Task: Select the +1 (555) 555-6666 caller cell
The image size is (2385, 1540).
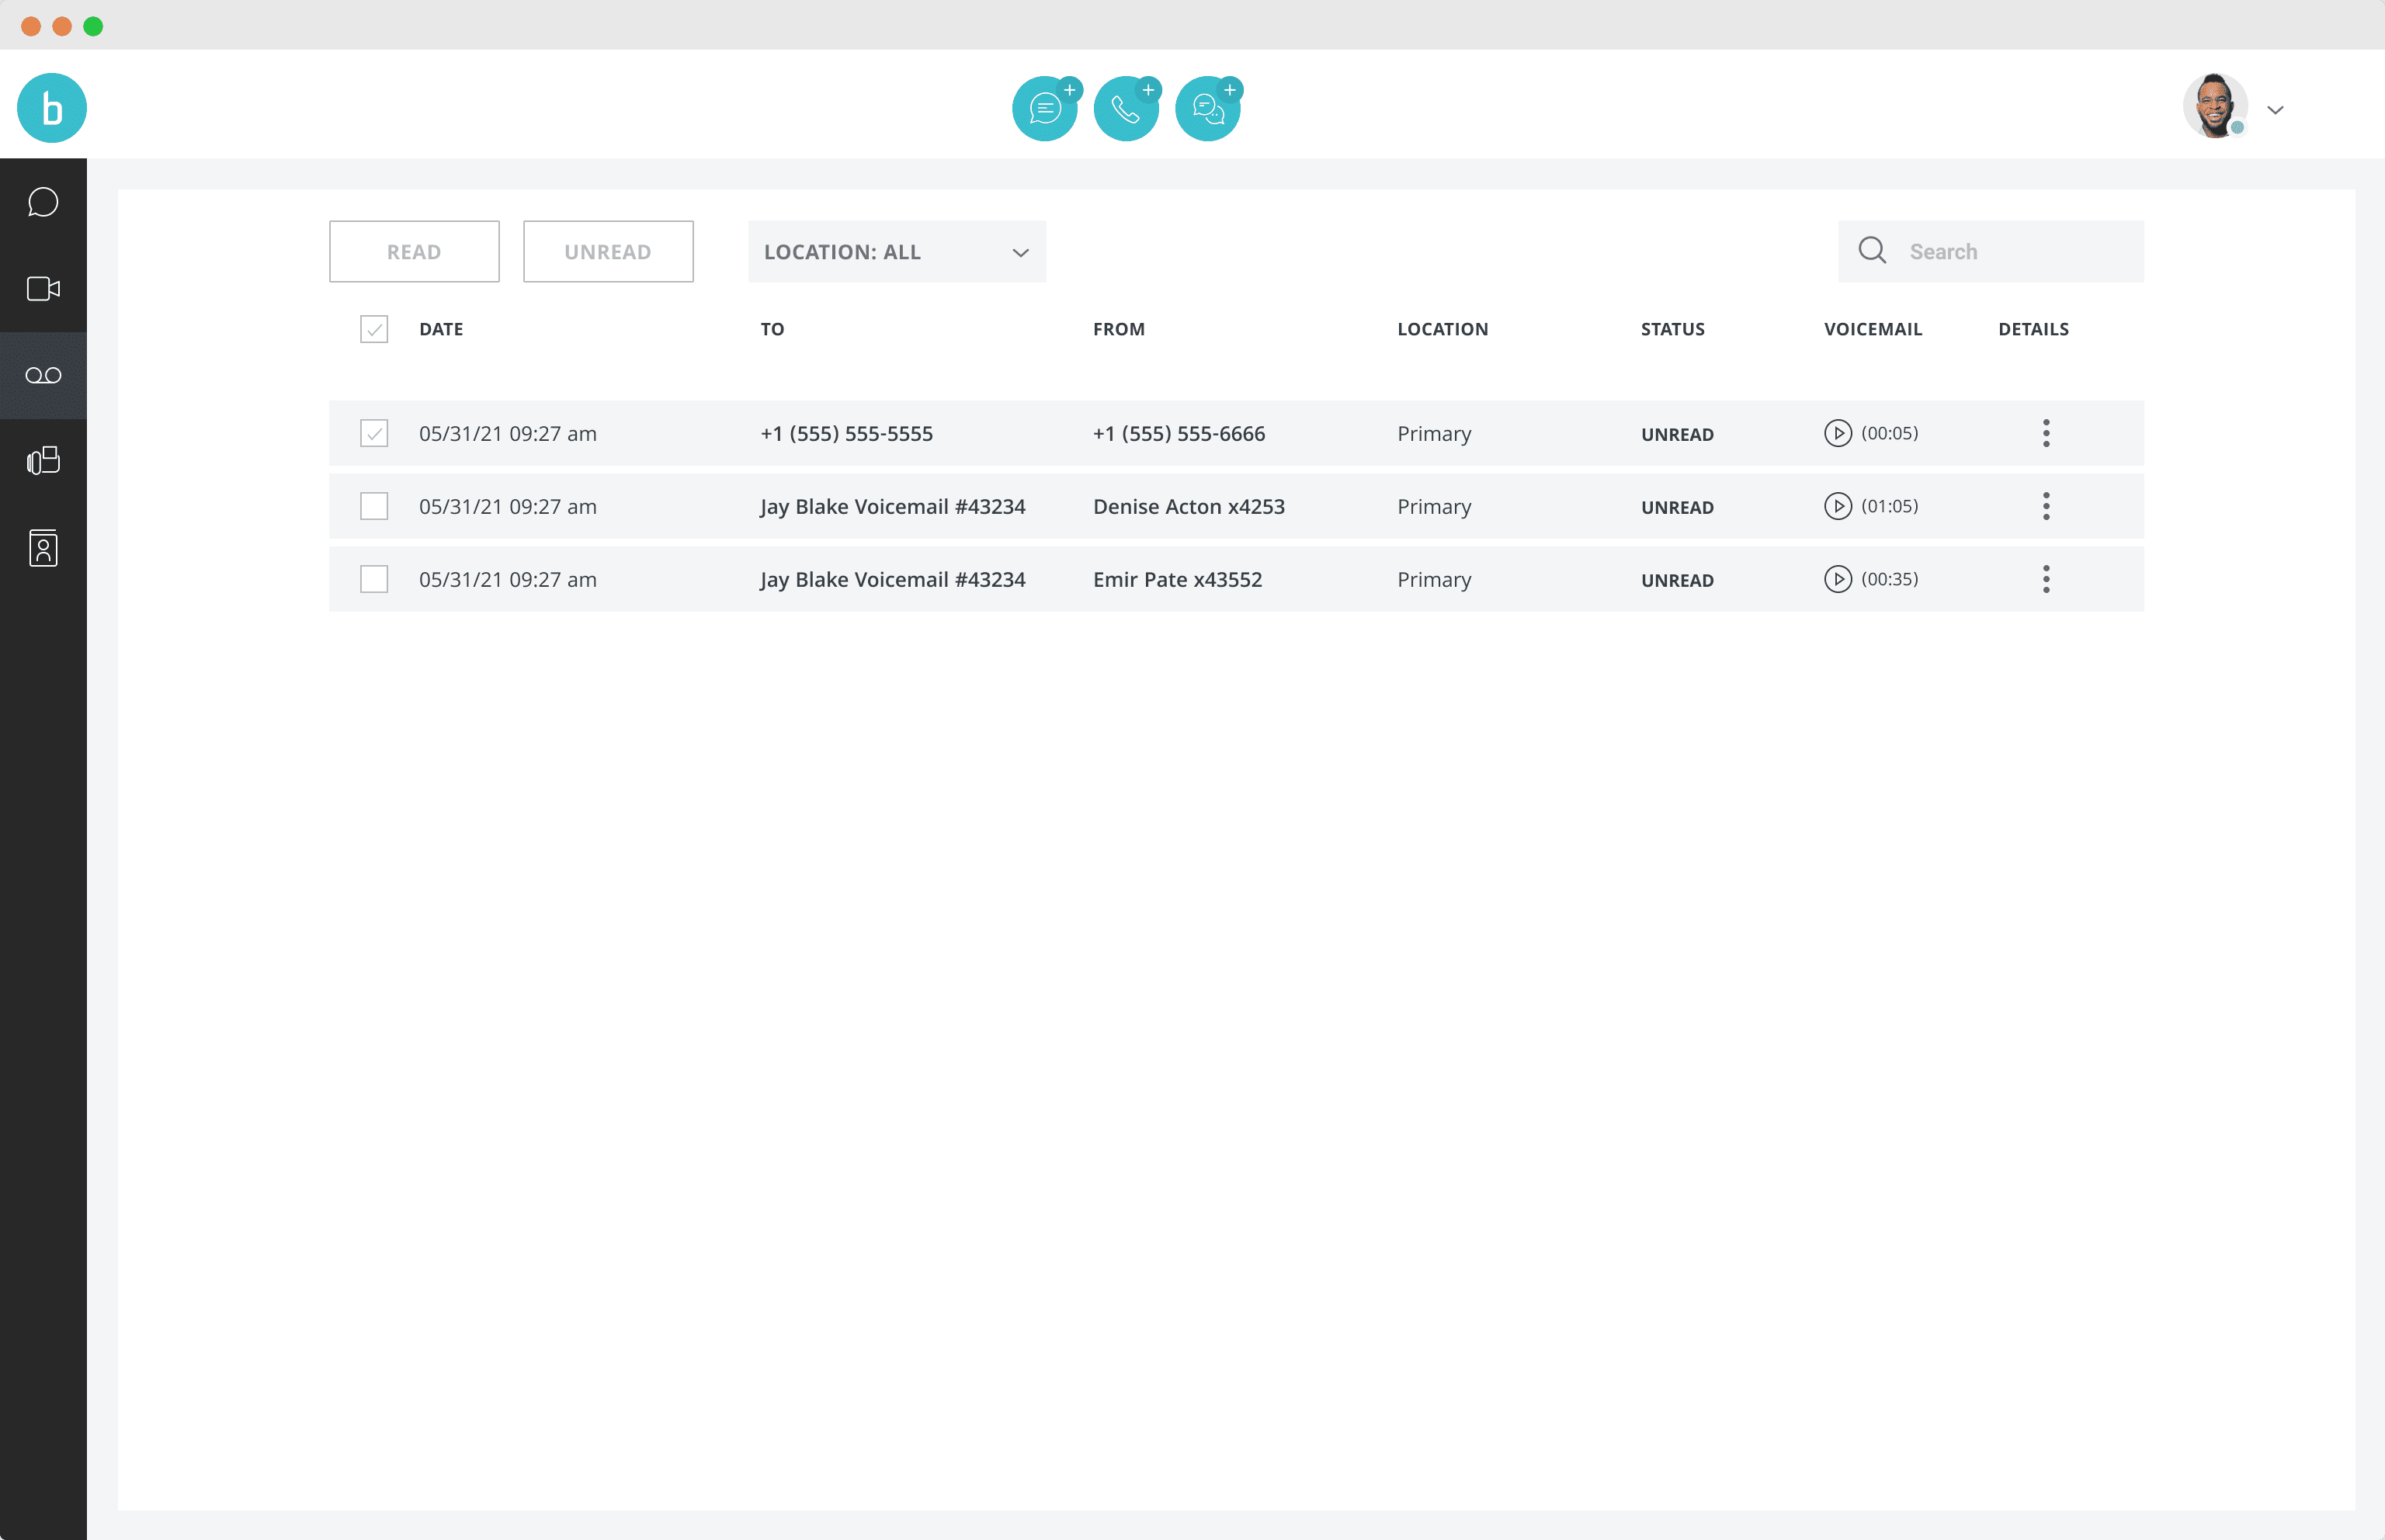Action: coord(1179,434)
